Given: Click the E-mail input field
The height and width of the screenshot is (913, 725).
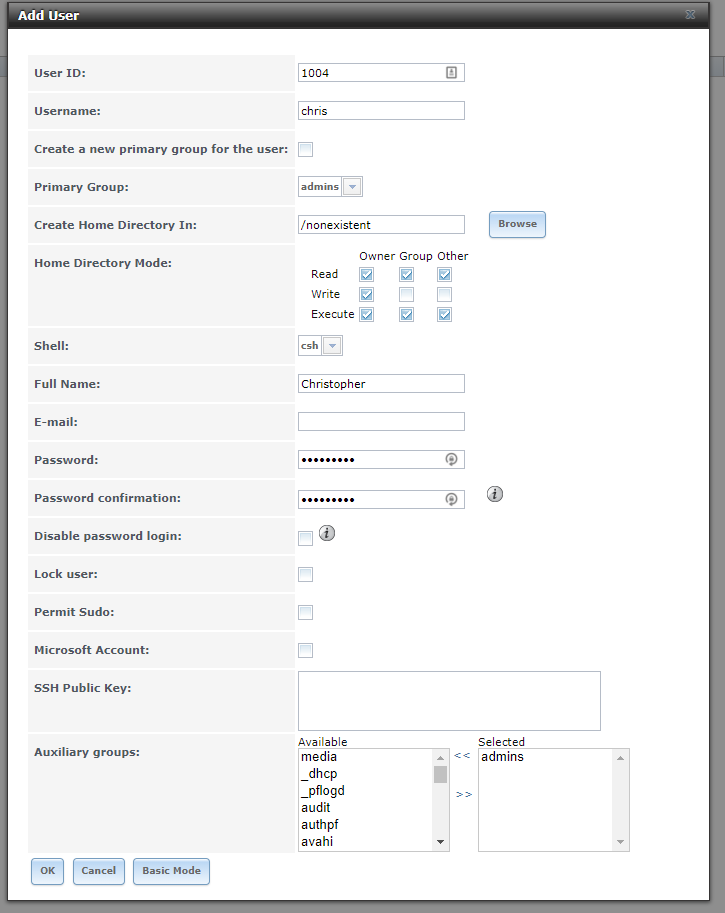Looking at the screenshot, I should tap(381, 422).
